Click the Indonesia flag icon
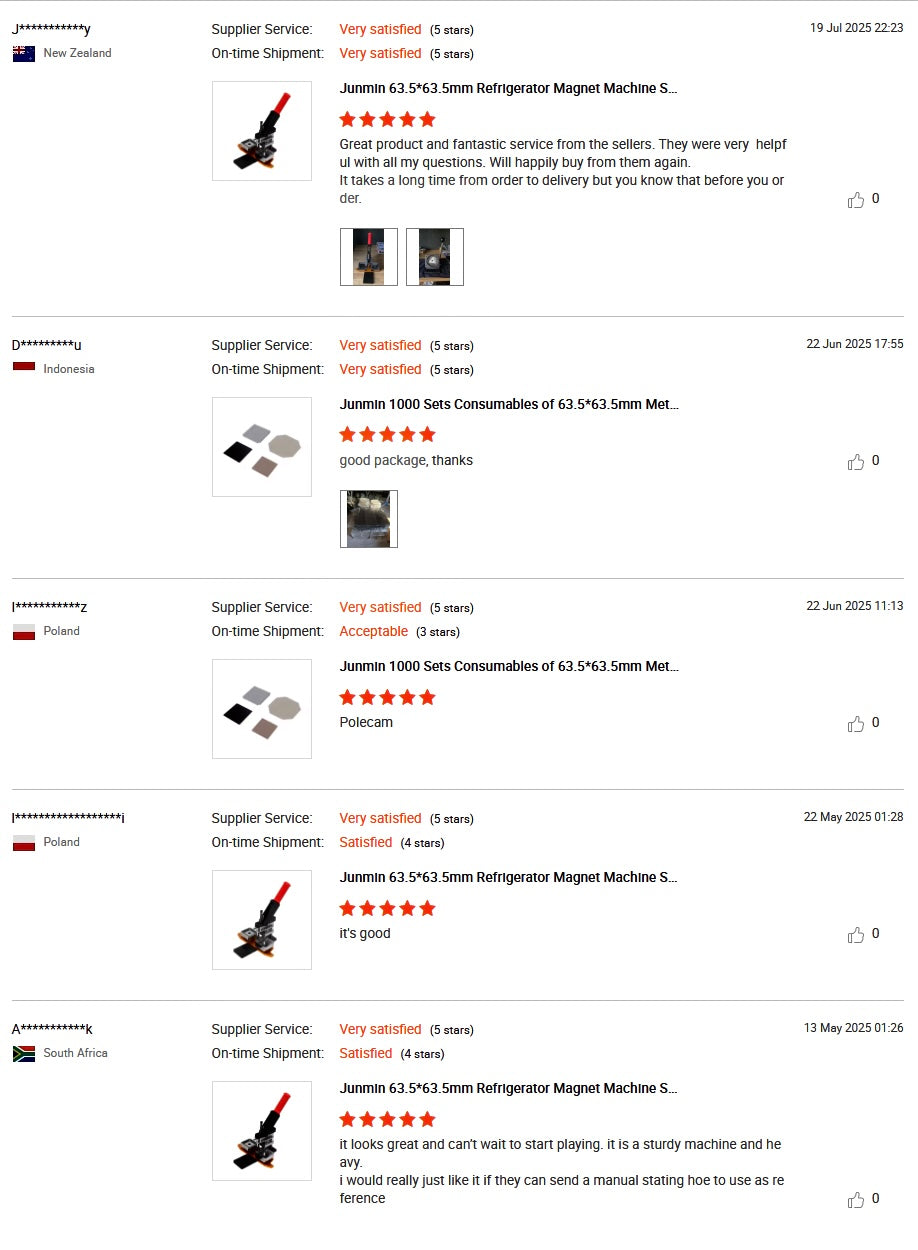The width and height of the screenshot is (918, 1250). coord(24,370)
